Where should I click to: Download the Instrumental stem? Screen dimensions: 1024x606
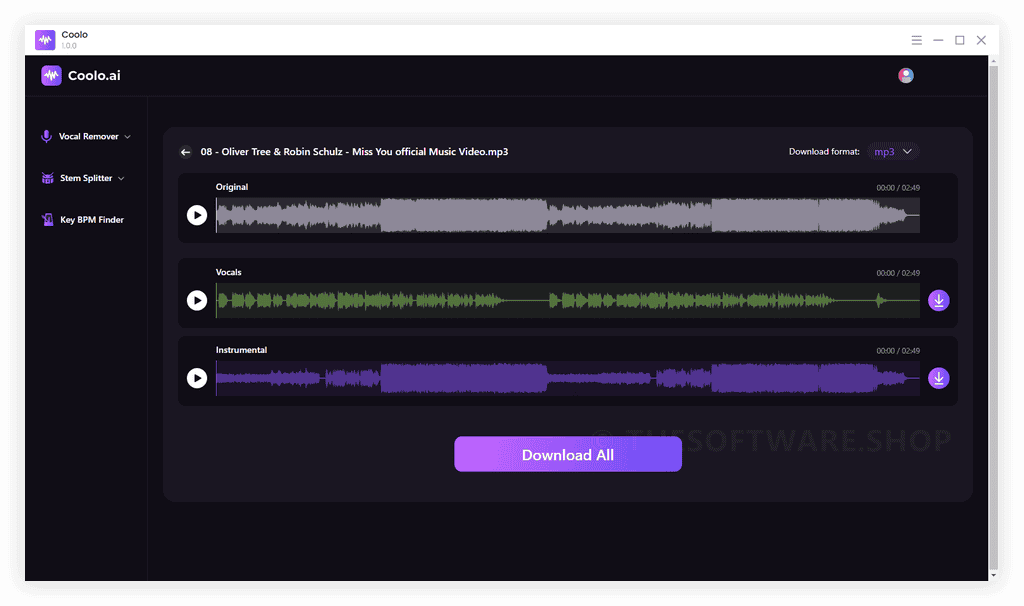[x=938, y=378]
